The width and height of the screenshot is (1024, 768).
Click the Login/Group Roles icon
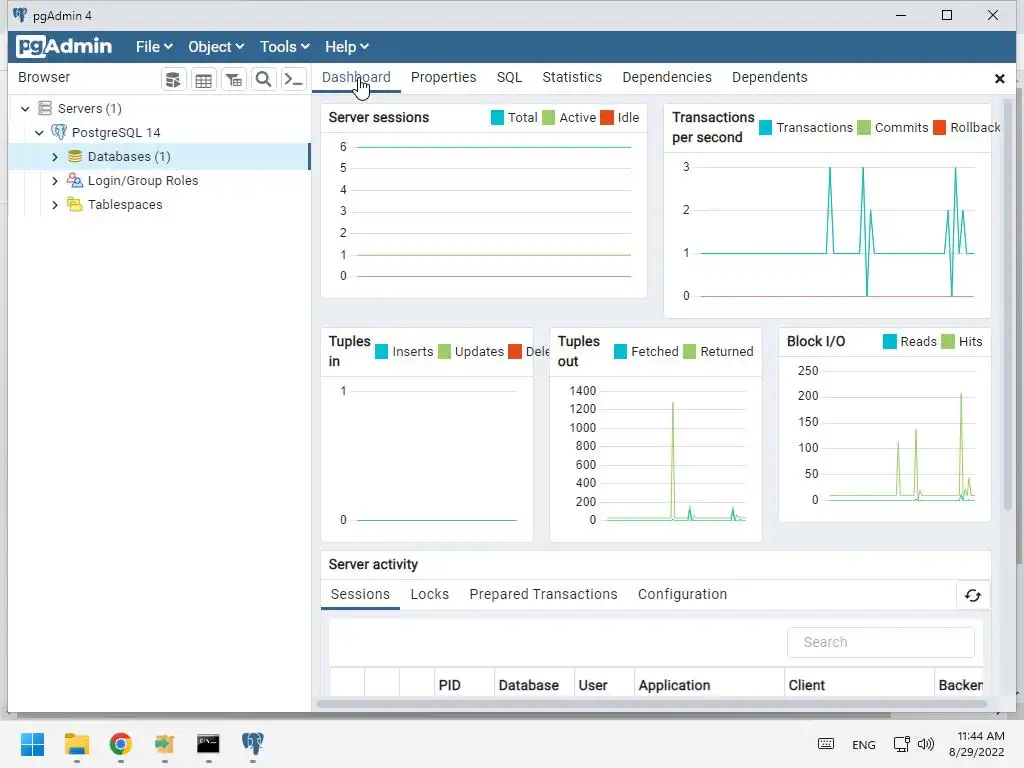75,180
